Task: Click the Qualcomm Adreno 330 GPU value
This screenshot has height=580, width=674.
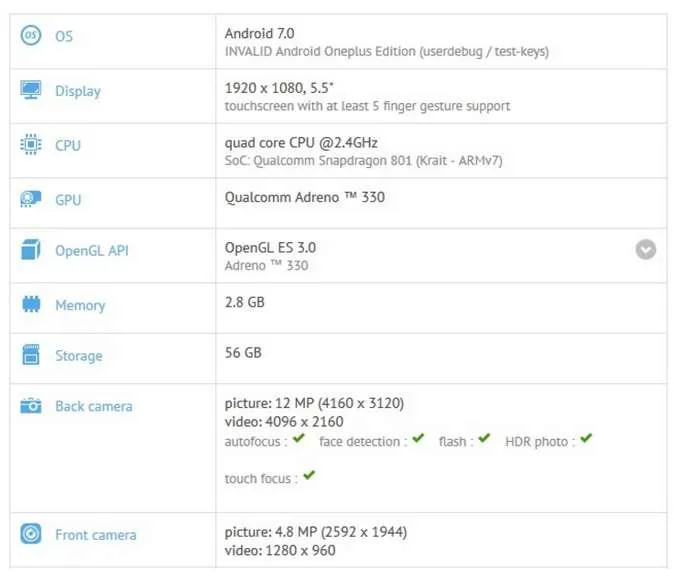Action: [x=304, y=197]
